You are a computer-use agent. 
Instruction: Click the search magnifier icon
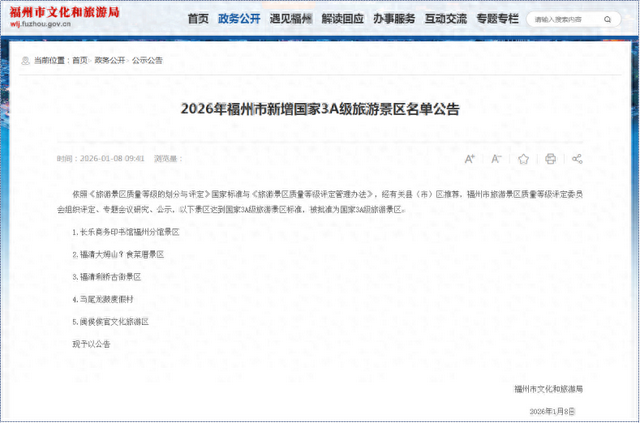[608, 19]
